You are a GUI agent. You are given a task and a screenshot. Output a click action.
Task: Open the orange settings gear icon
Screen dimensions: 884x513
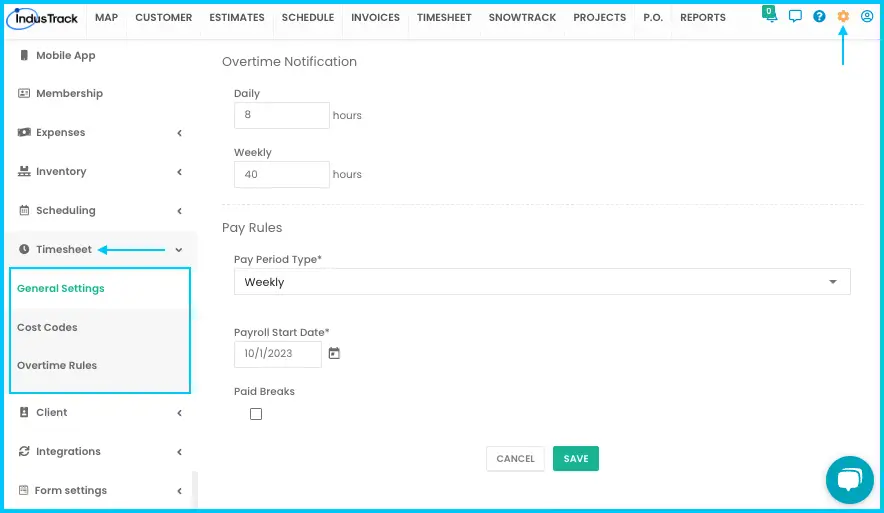(843, 16)
